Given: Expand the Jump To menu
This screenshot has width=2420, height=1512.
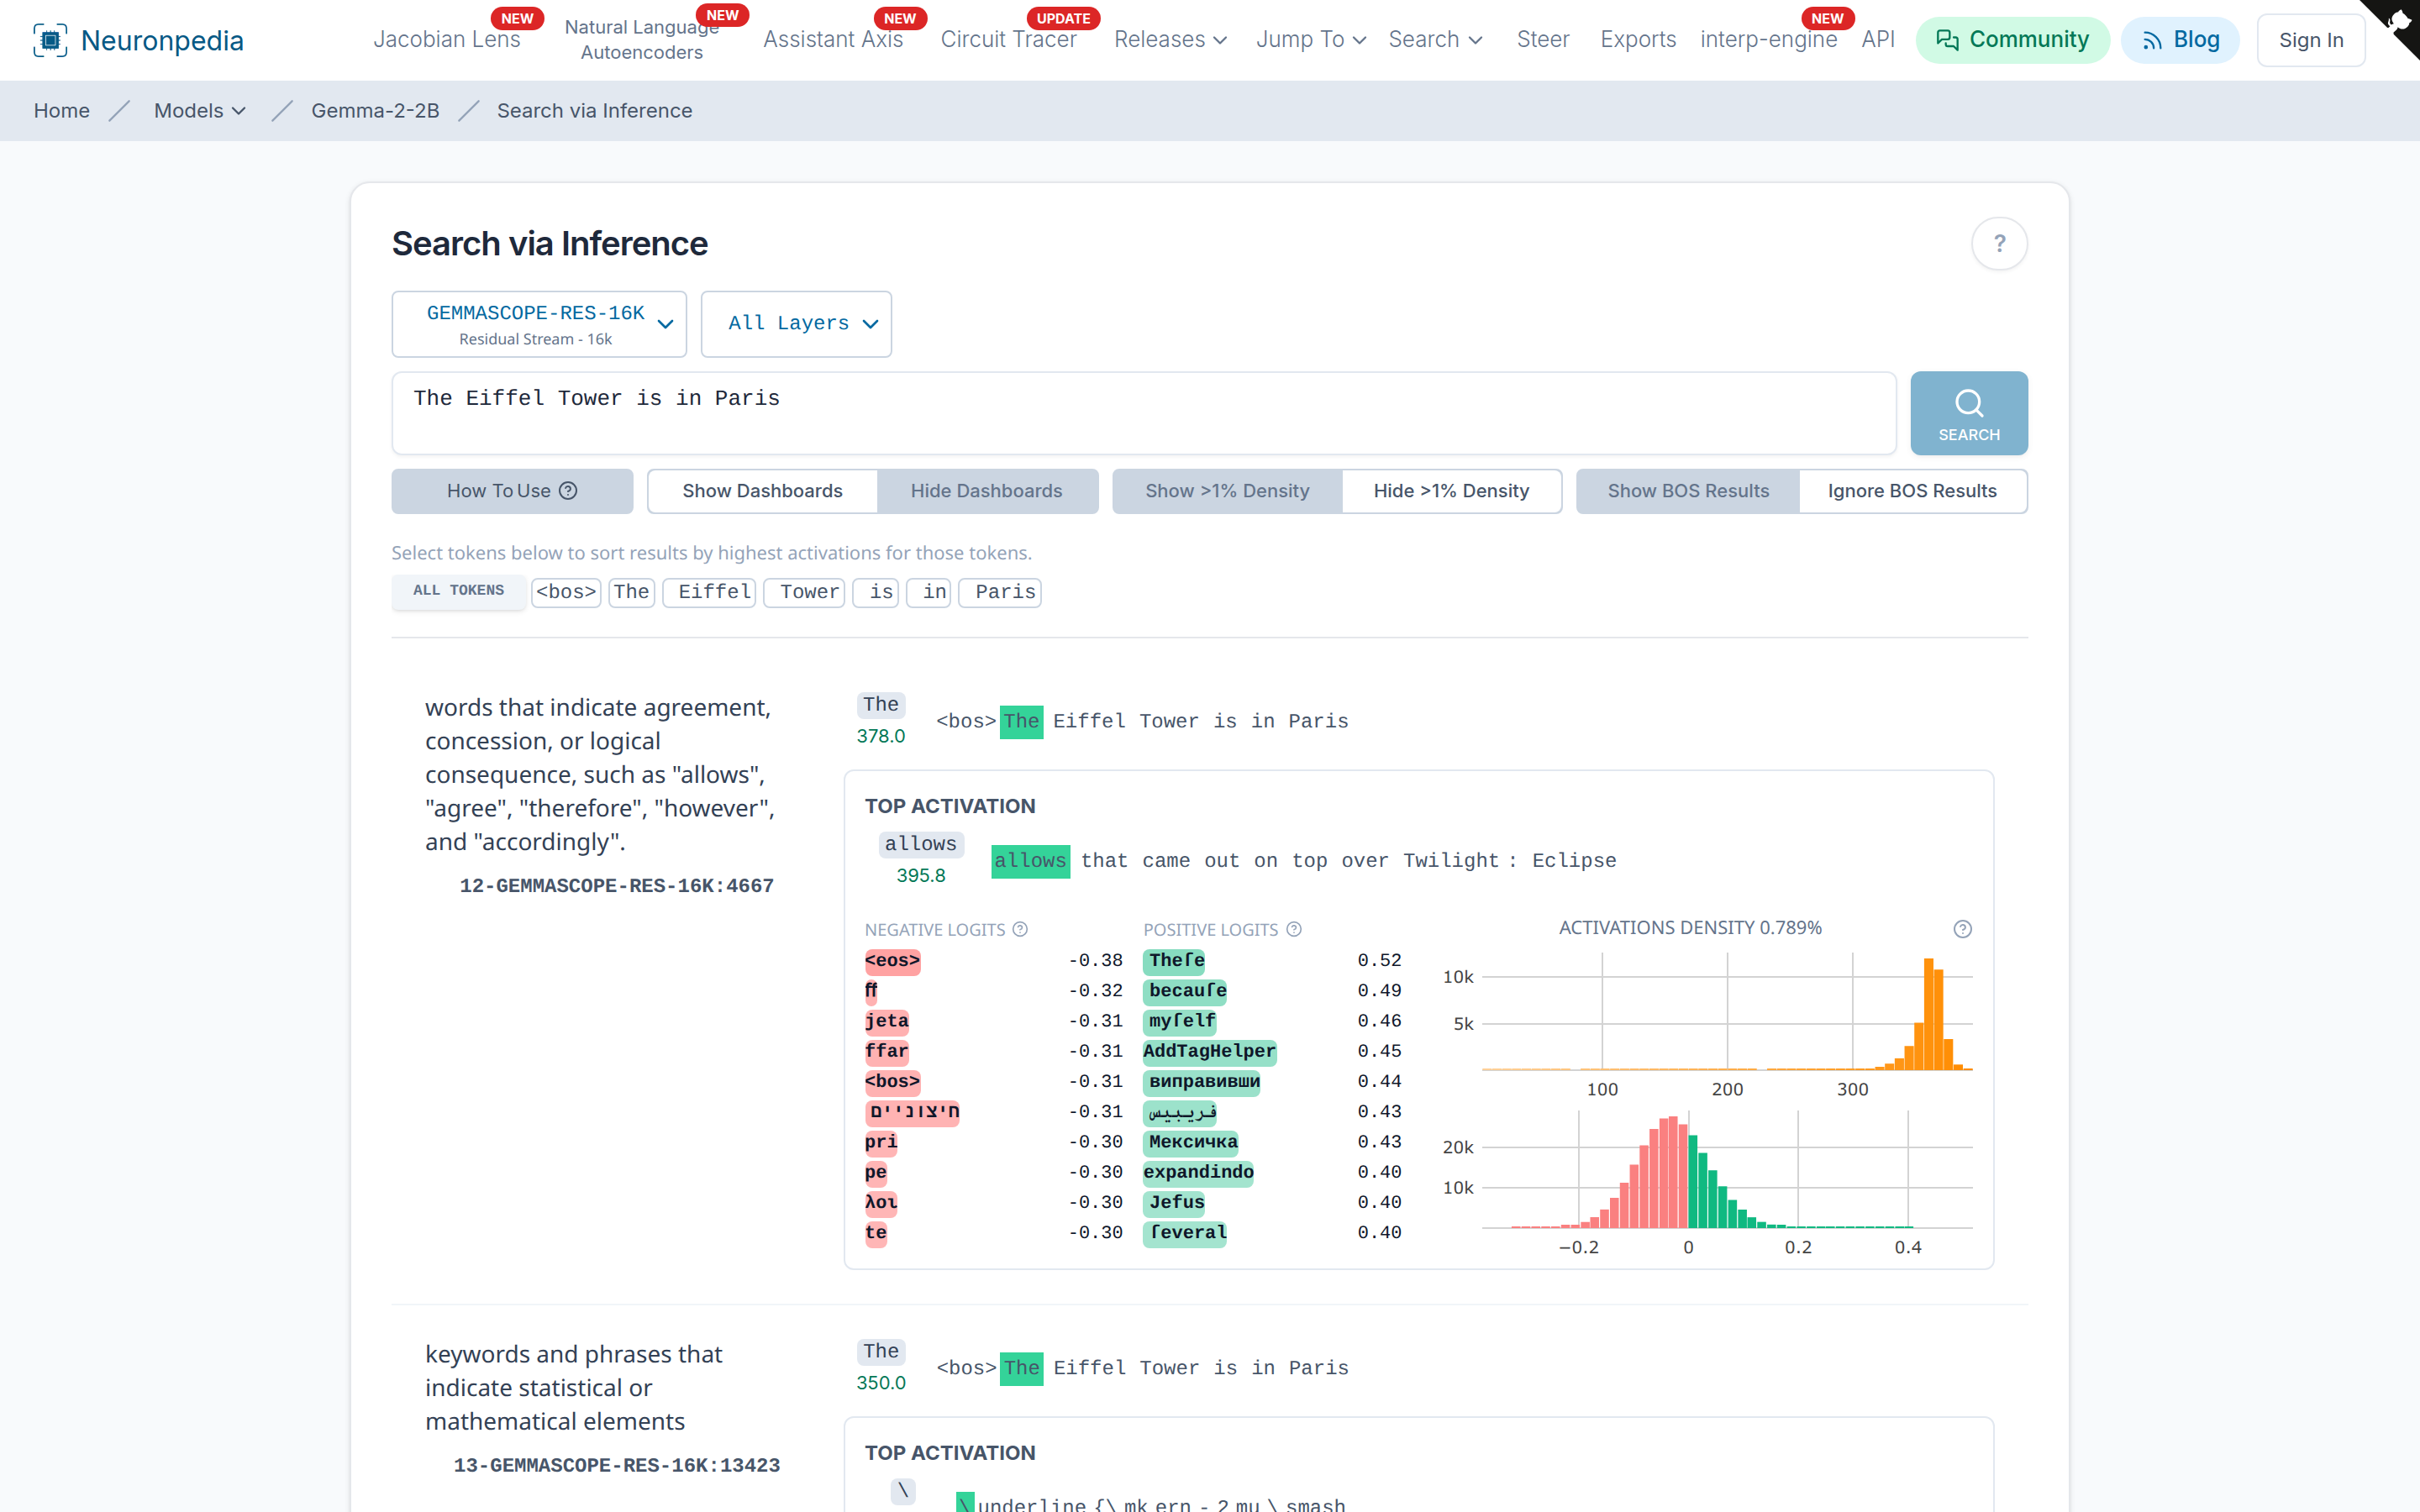Looking at the screenshot, I should (x=1311, y=40).
